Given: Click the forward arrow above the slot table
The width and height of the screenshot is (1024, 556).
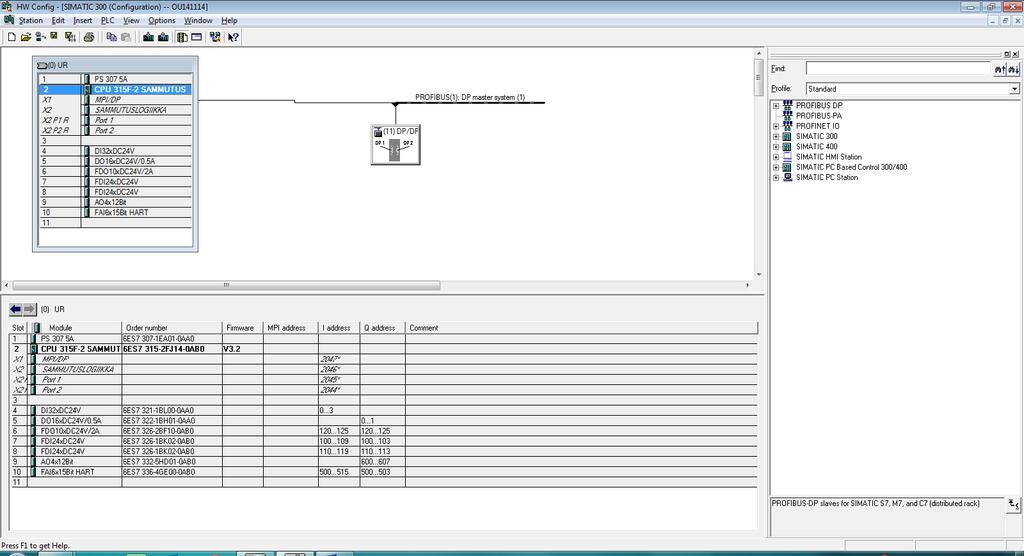Looking at the screenshot, I should [29, 309].
